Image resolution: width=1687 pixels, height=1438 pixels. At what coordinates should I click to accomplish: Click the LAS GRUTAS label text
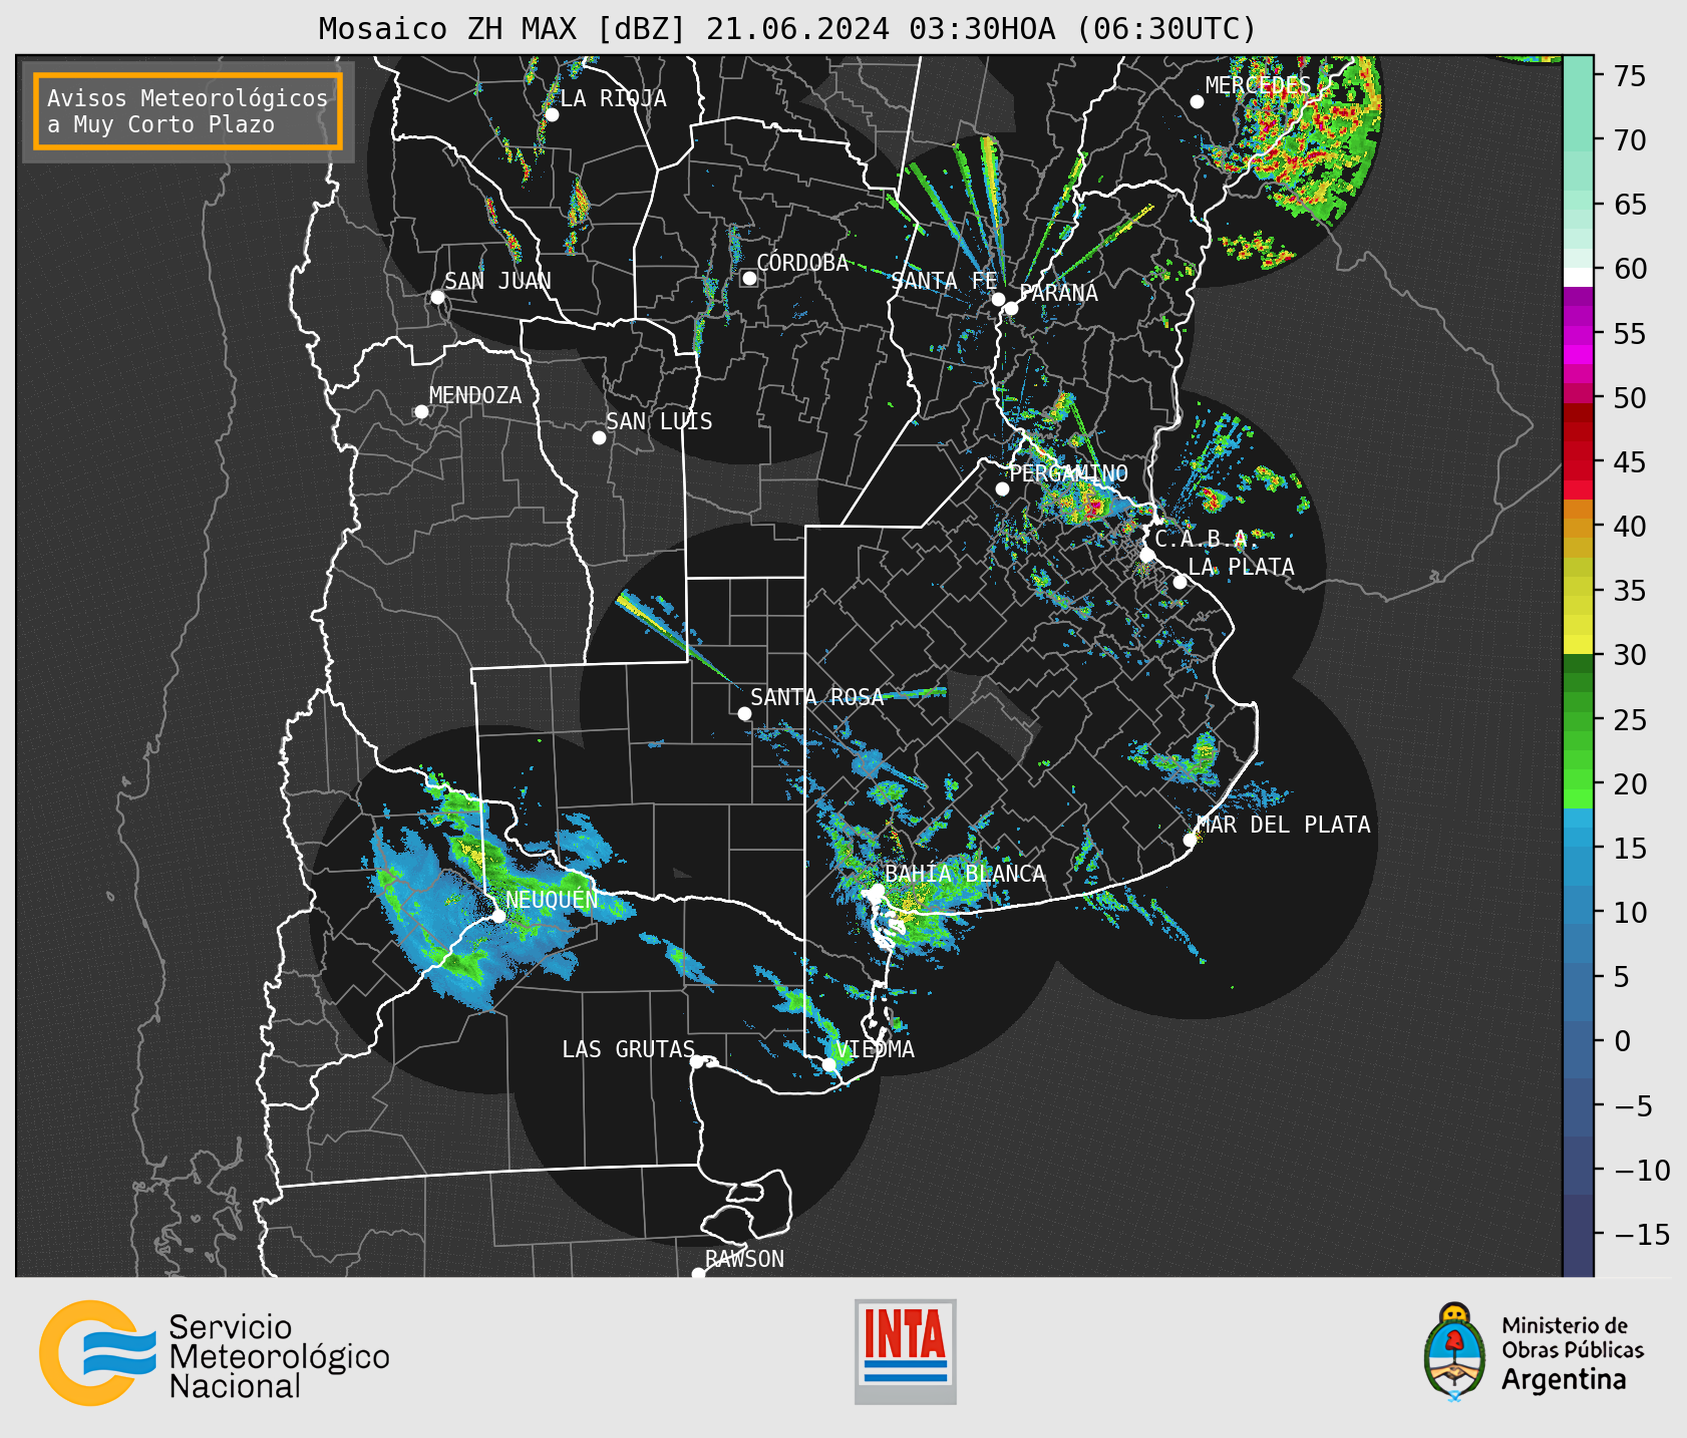[x=628, y=1049]
